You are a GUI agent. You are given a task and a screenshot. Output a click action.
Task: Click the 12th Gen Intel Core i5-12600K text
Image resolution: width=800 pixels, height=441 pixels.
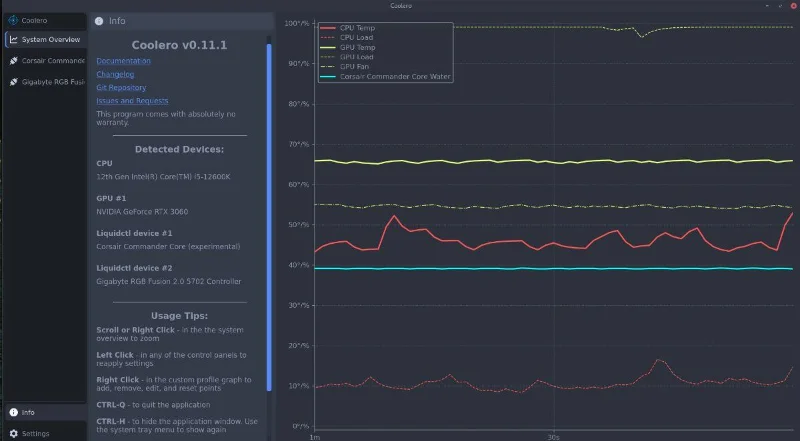tap(163, 177)
